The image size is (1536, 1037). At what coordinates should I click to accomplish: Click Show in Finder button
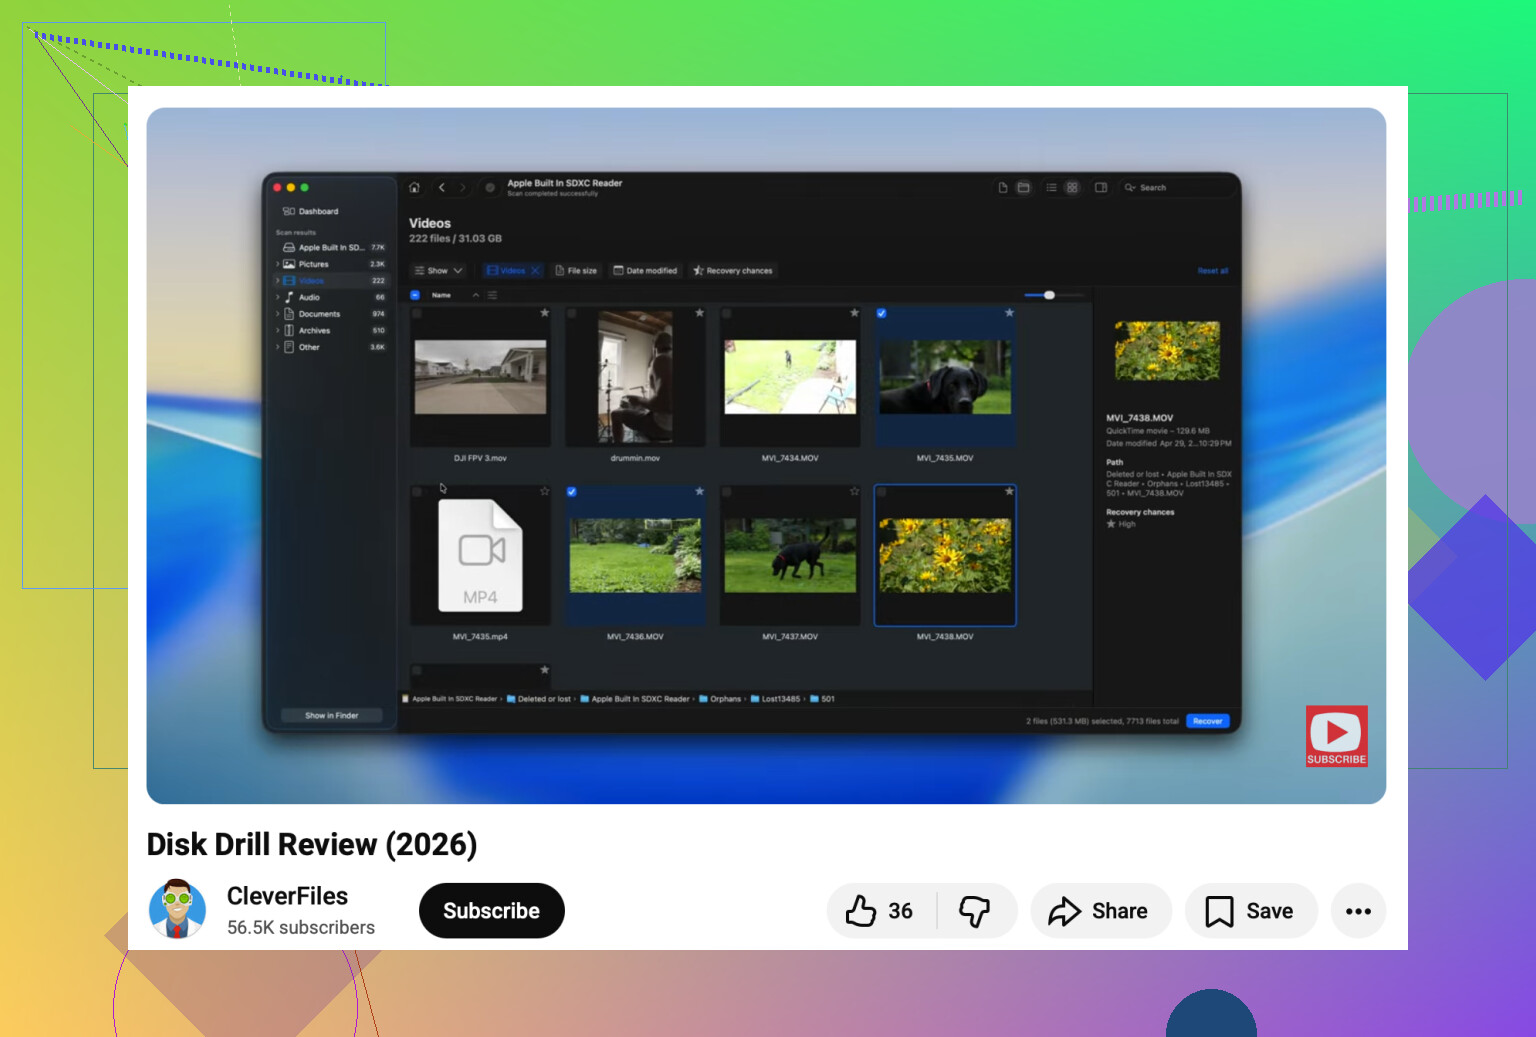pos(331,715)
